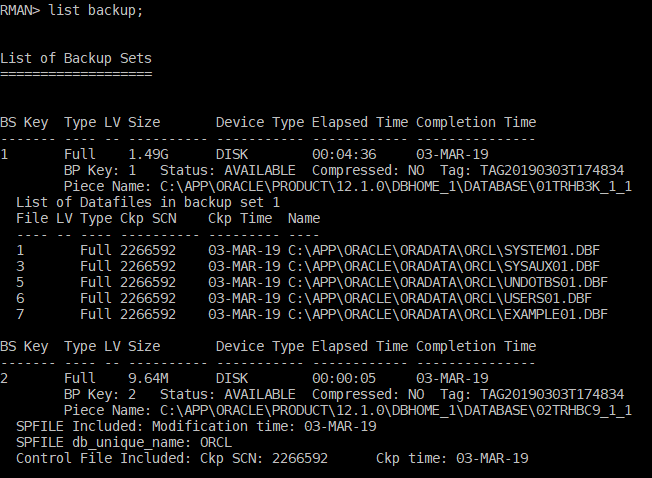Click the elapsed time 00:00:05

coord(344,378)
